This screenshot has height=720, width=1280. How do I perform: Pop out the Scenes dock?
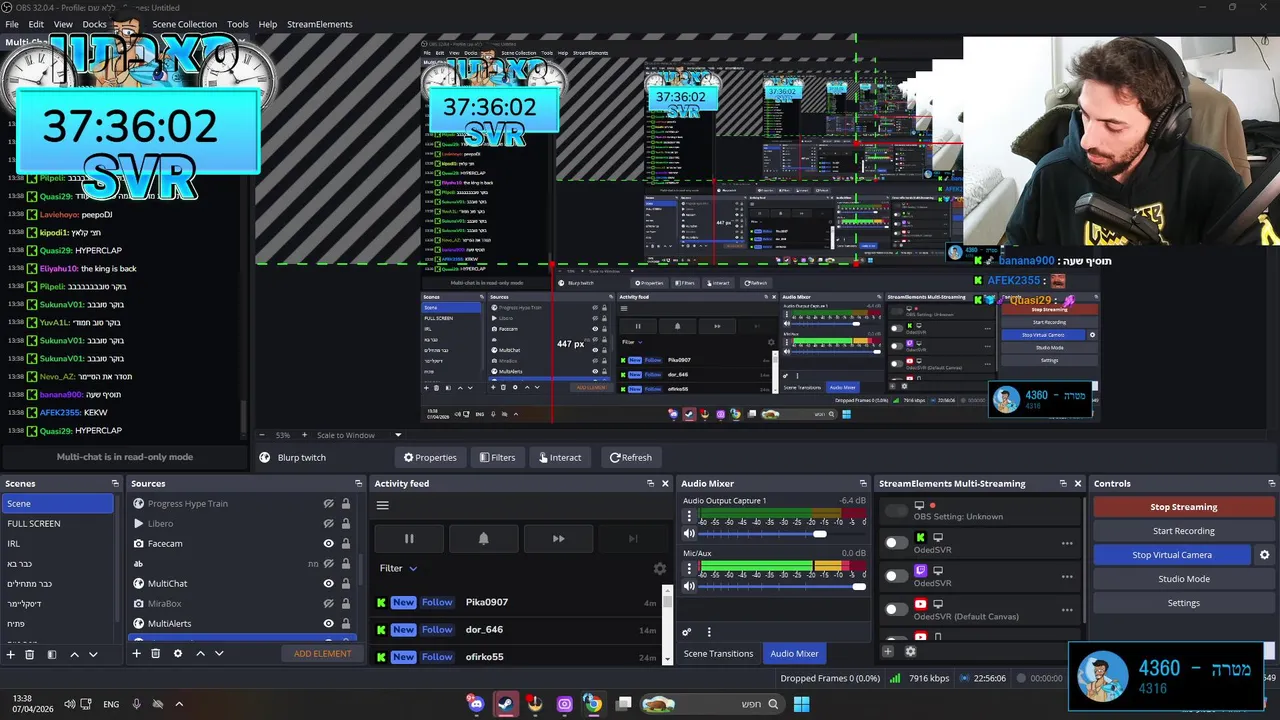click(x=115, y=484)
